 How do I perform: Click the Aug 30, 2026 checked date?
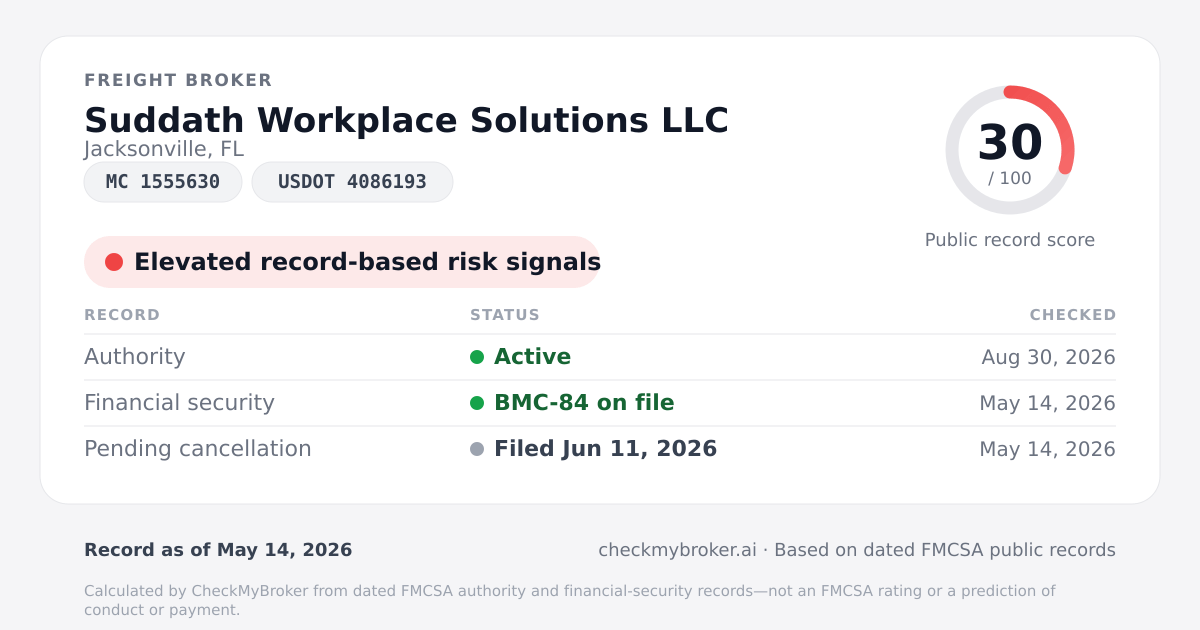coord(1049,357)
